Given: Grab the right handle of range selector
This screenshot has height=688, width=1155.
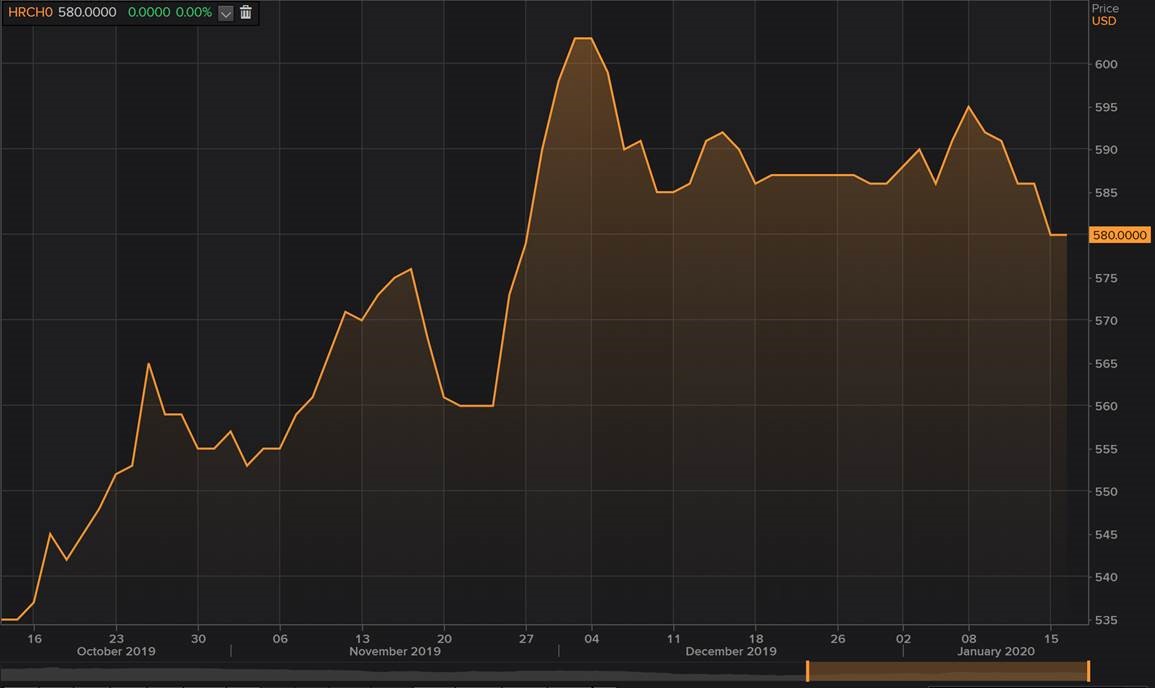Looking at the screenshot, I should click(1088, 671).
